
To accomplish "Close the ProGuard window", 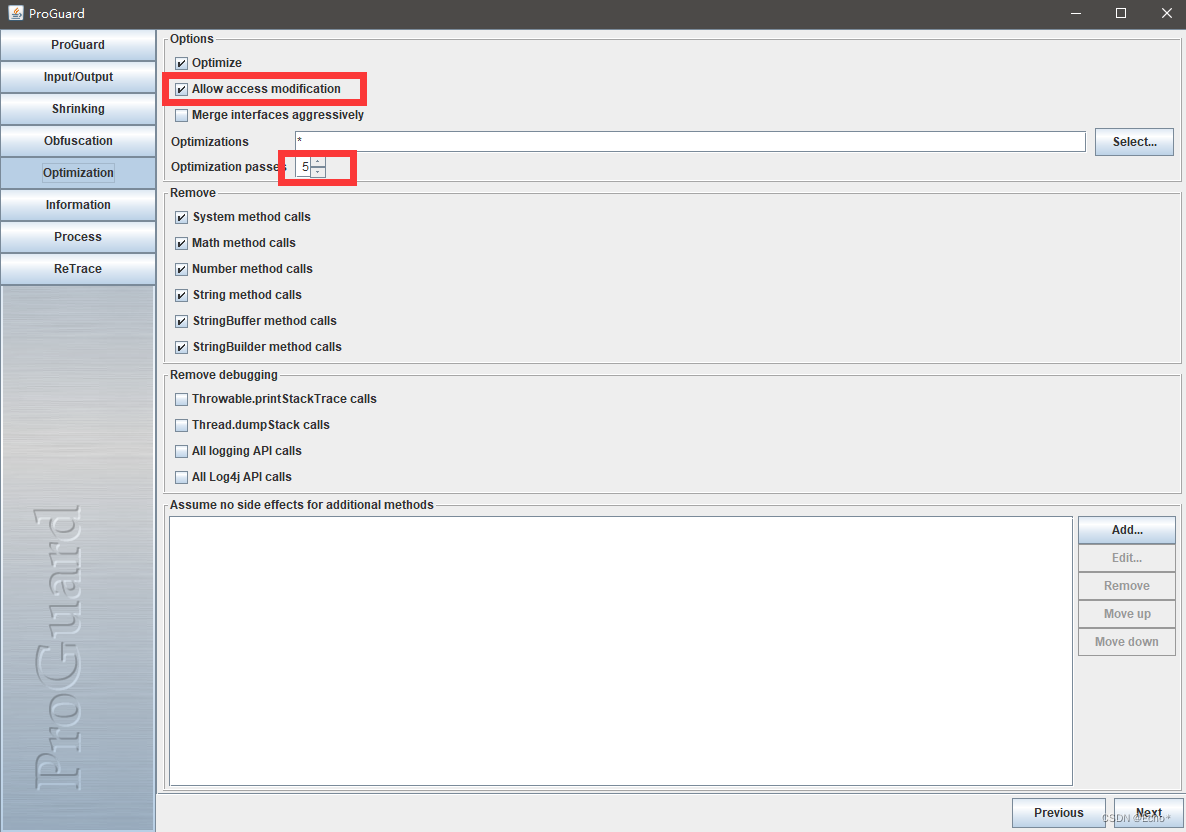I will click(x=1166, y=14).
